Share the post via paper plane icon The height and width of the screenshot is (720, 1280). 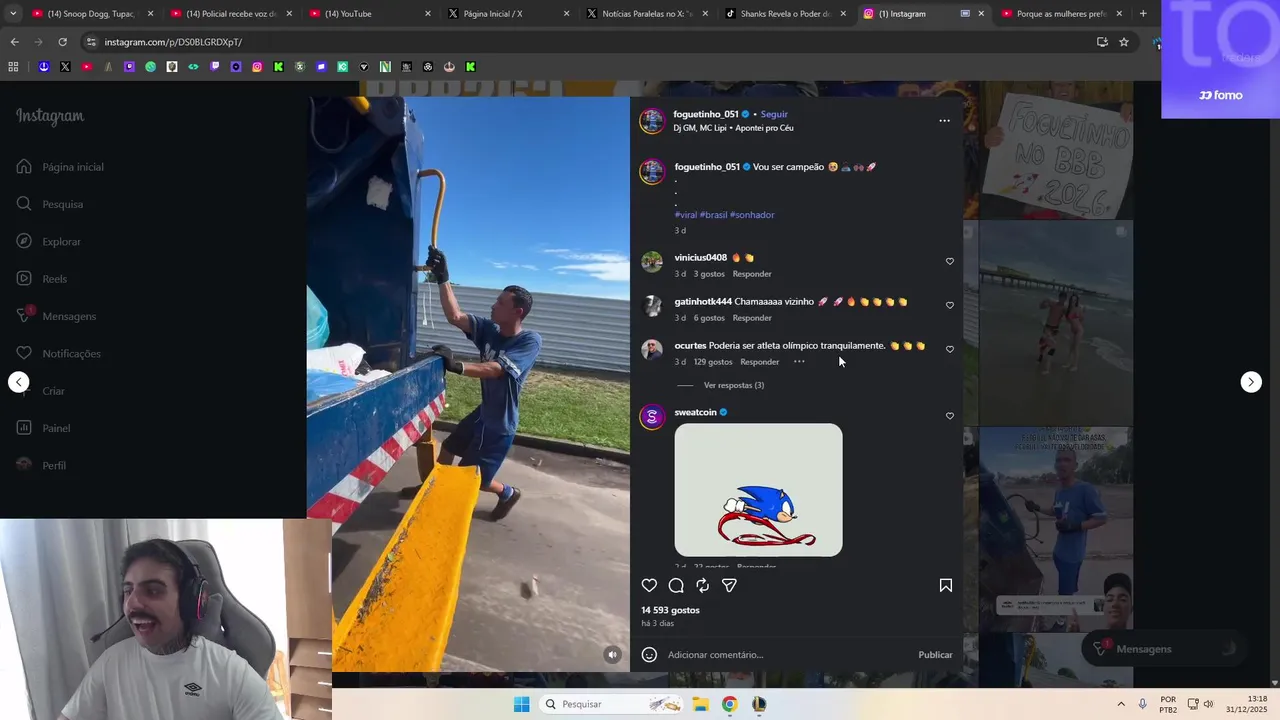pyautogui.click(x=729, y=586)
